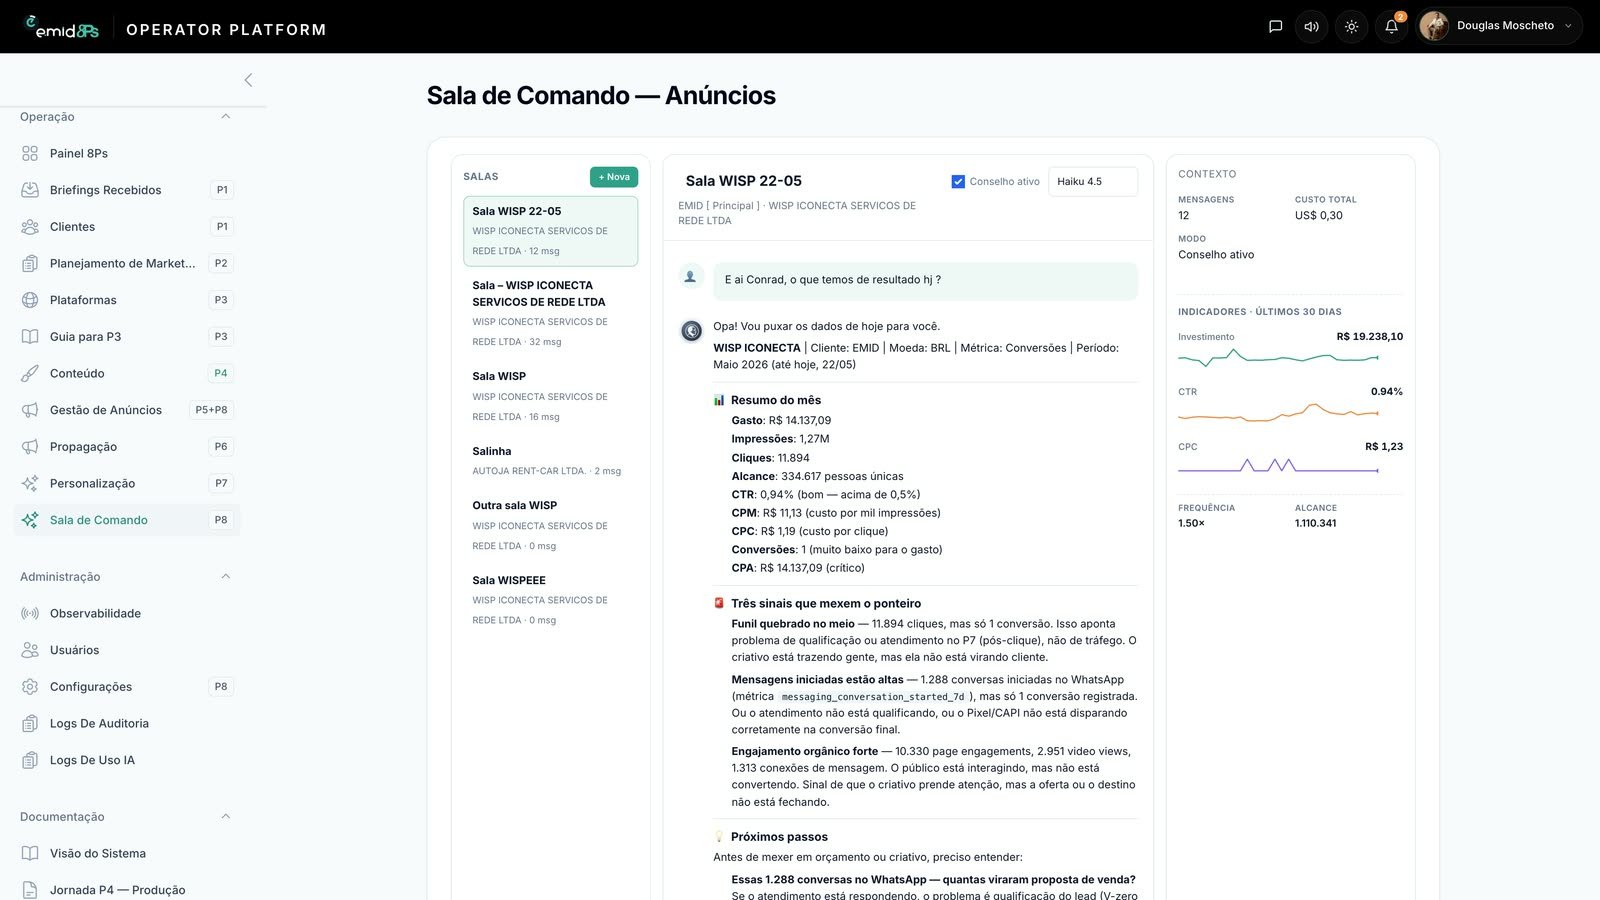The image size is (1600, 900).
Task: Click the Propagação megaphone icon
Action: 30,447
